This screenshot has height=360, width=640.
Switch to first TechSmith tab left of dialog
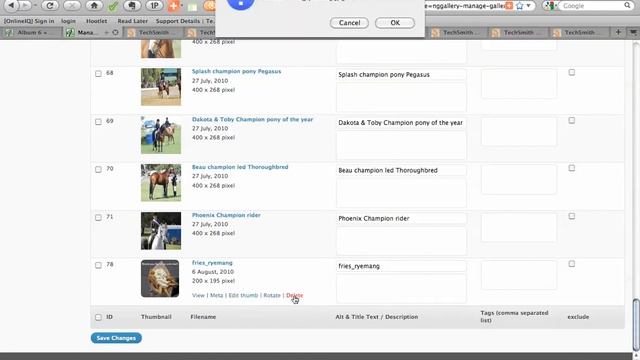pos(154,32)
